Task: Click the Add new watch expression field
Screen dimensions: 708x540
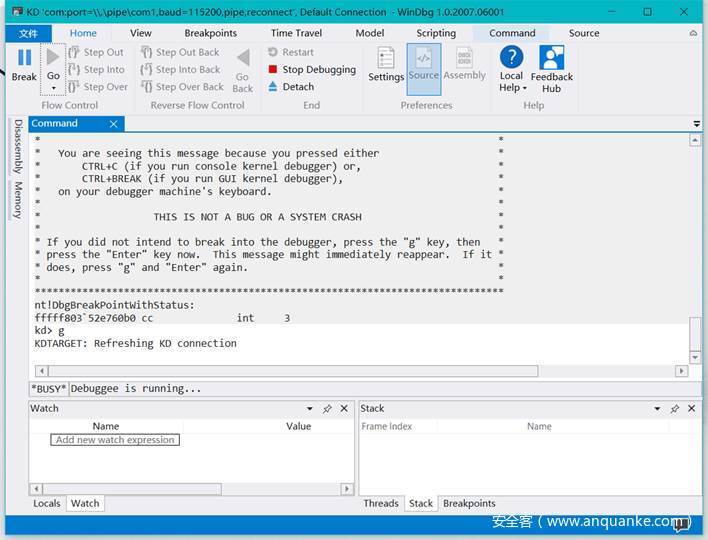Action: tap(115, 440)
